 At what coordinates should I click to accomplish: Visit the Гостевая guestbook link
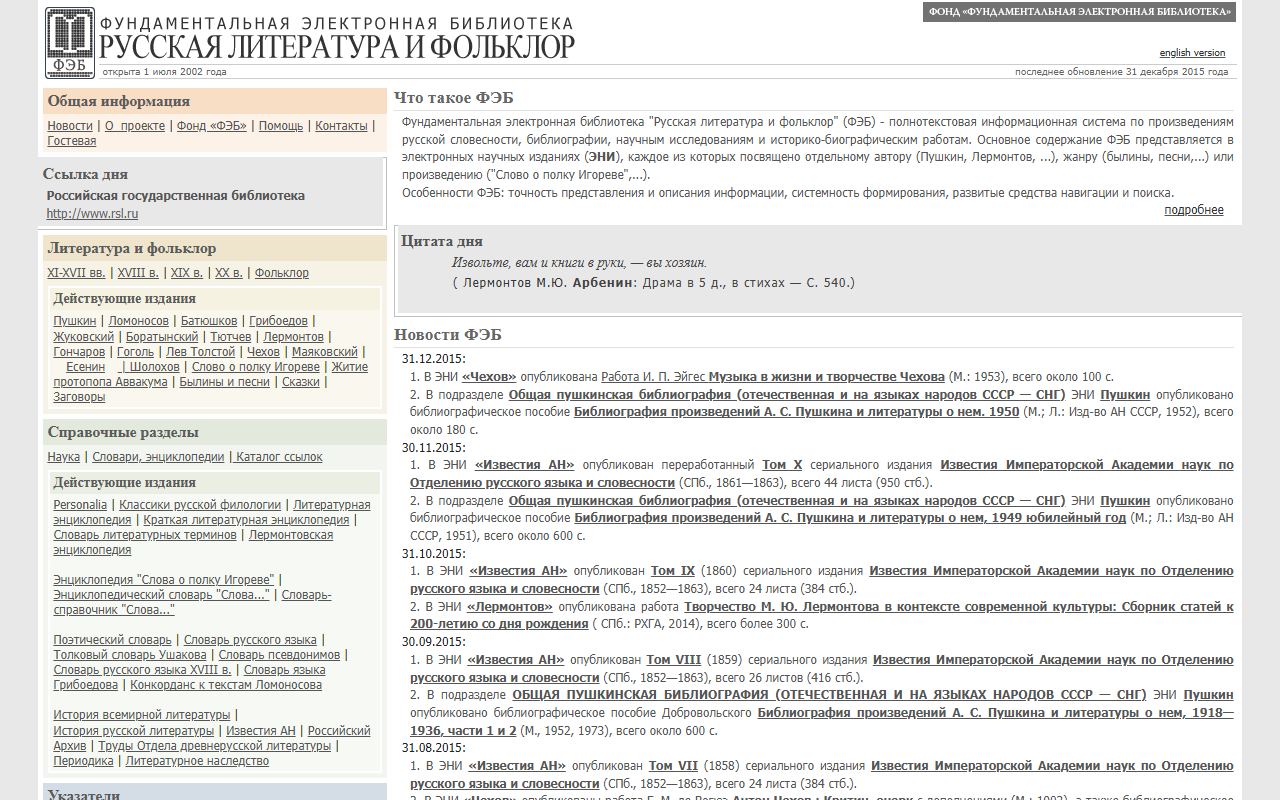point(72,141)
